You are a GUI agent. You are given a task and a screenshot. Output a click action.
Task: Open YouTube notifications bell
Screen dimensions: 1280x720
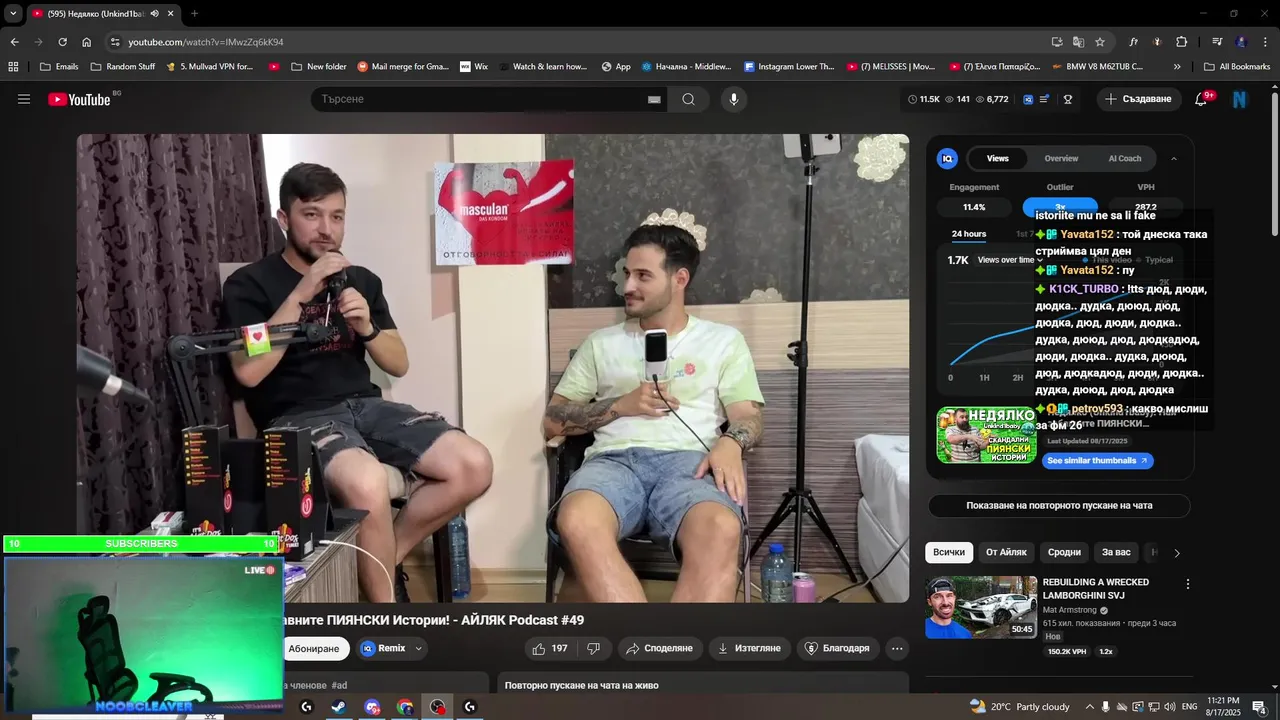[x=1202, y=99]
